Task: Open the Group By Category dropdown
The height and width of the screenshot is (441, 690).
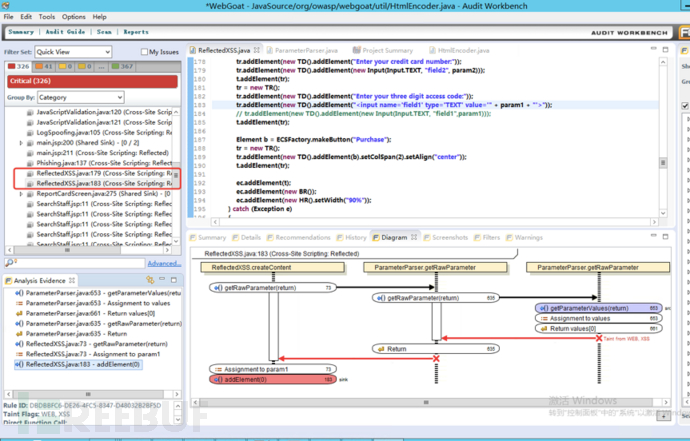Action: 79,98
